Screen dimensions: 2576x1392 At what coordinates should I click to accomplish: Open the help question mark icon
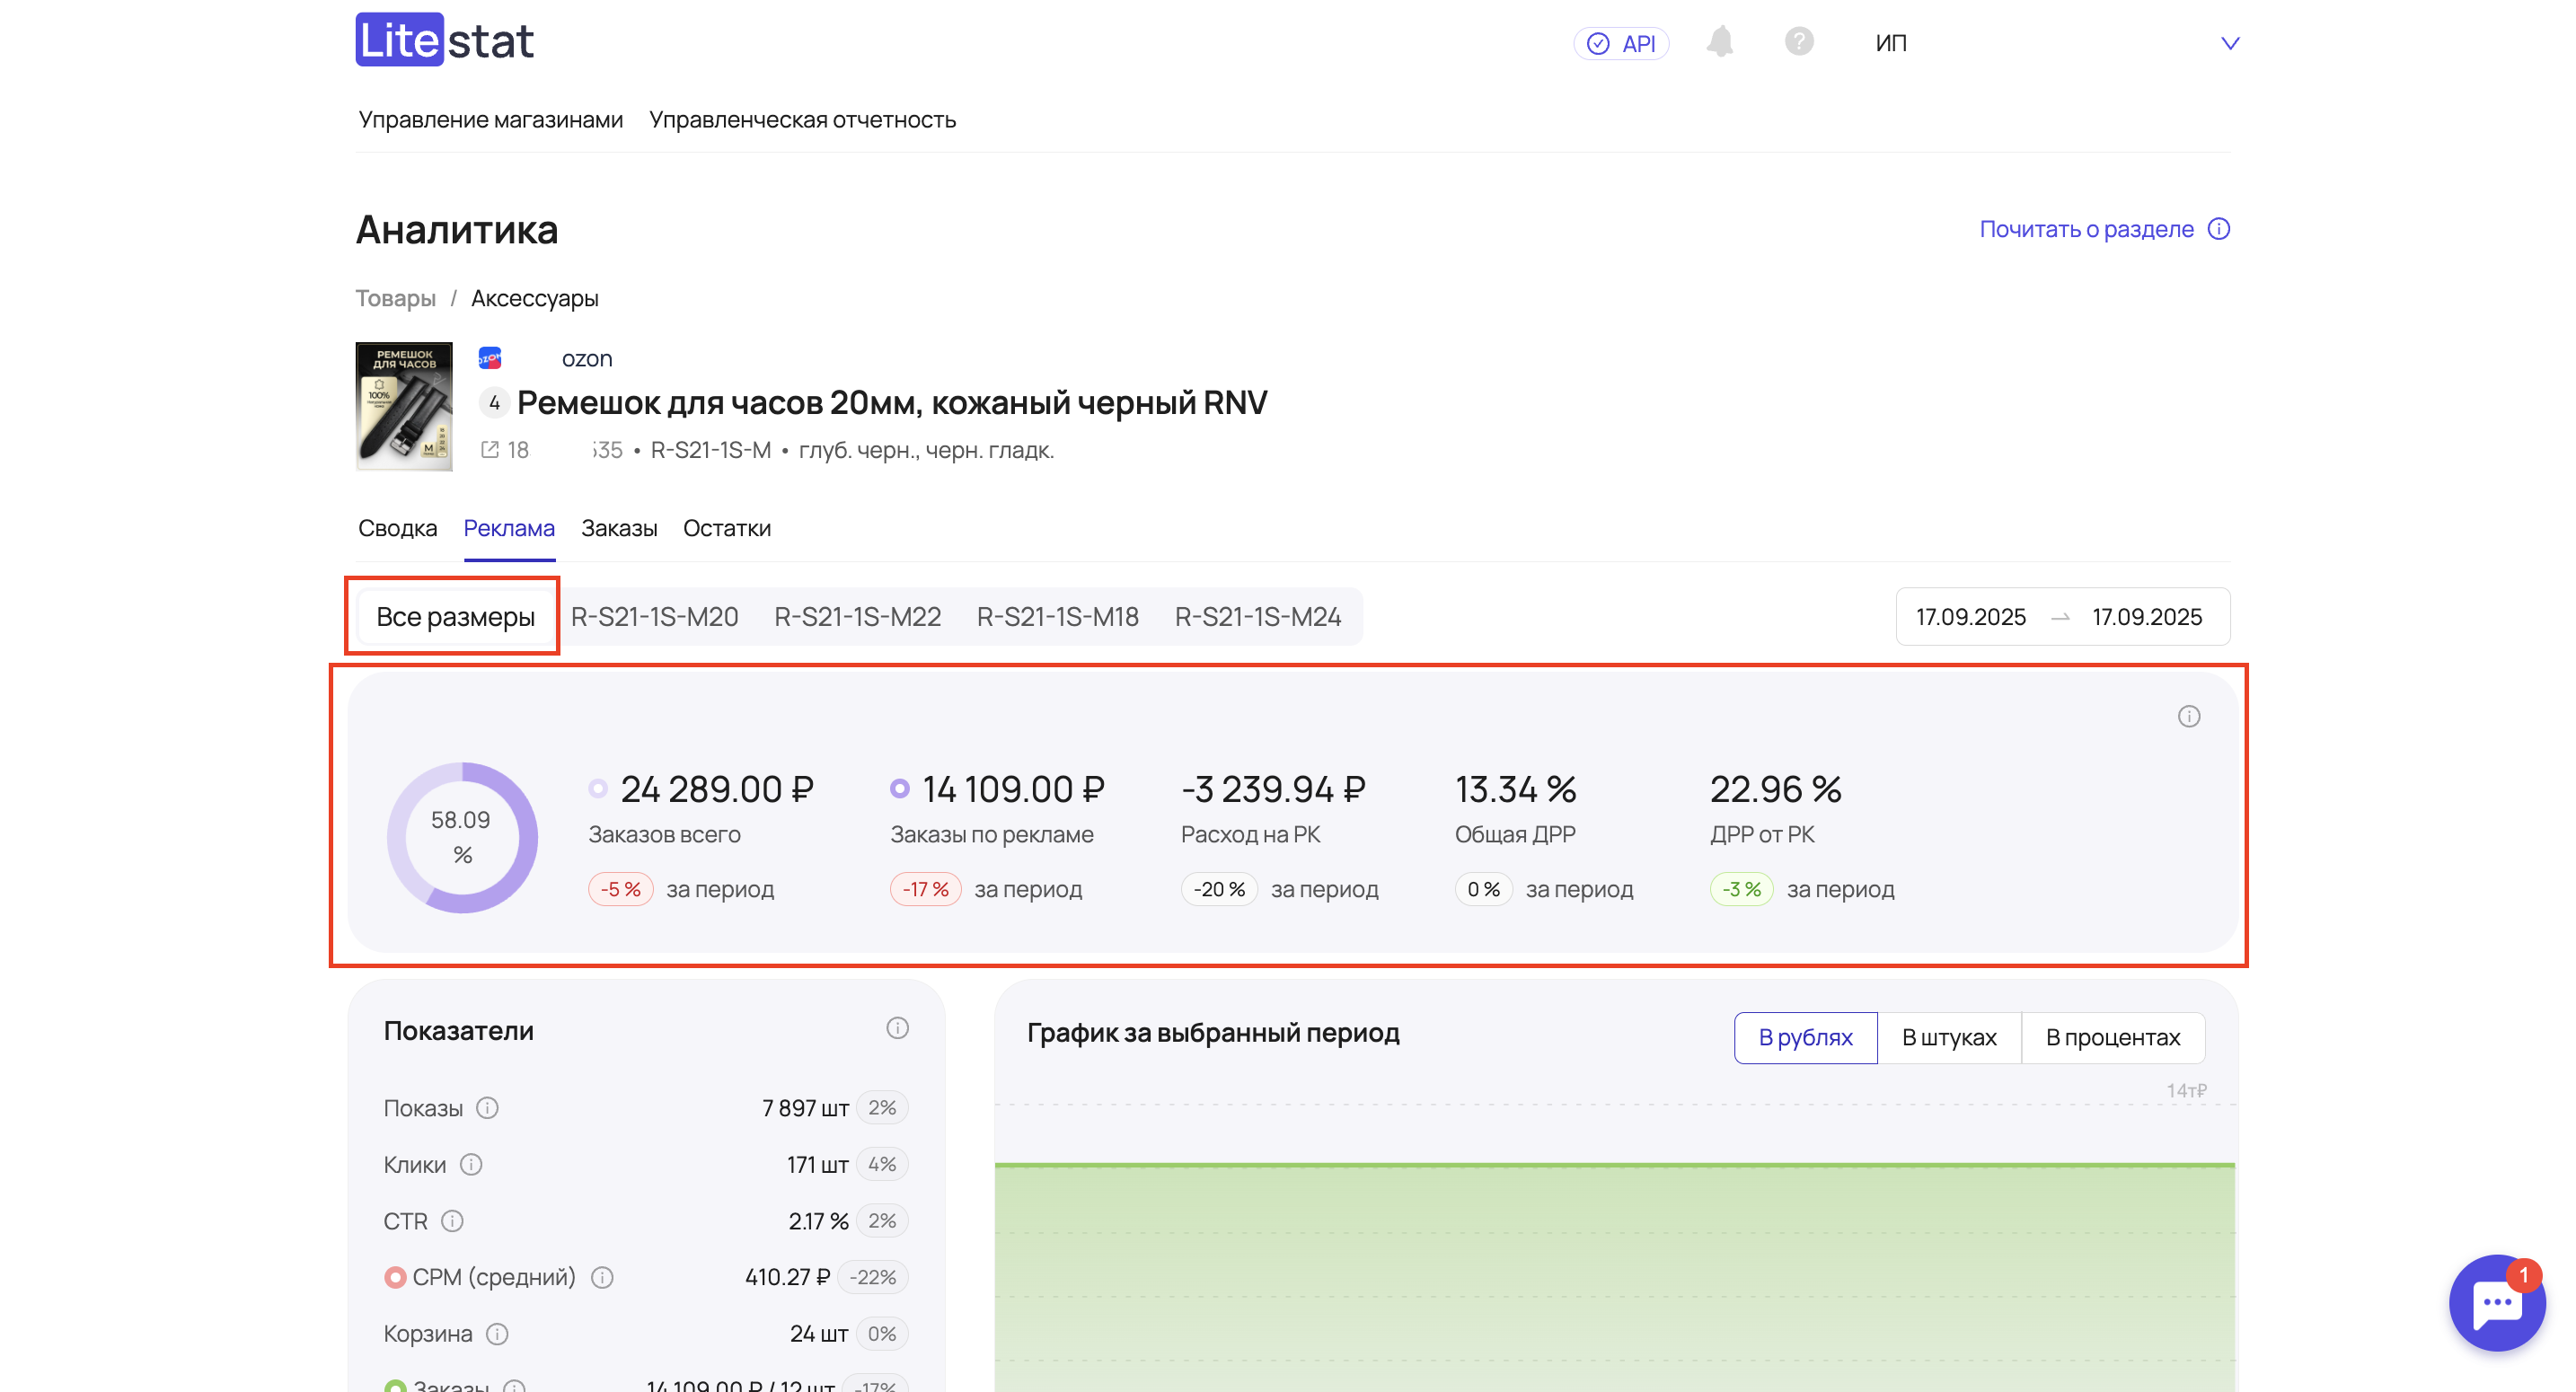tap(1798, 42)
